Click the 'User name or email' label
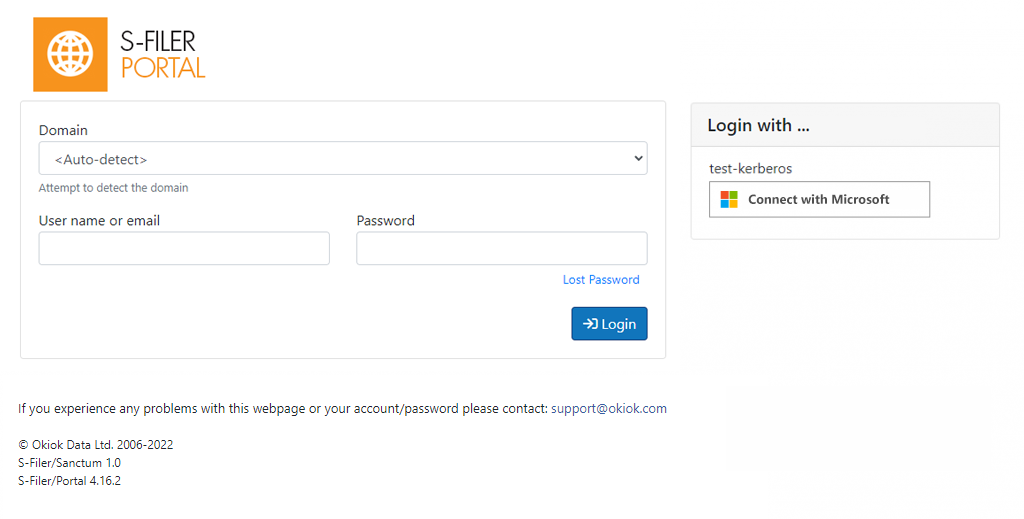The height and width of the screenshot is (519, 1024). click(x=99, y=221)
